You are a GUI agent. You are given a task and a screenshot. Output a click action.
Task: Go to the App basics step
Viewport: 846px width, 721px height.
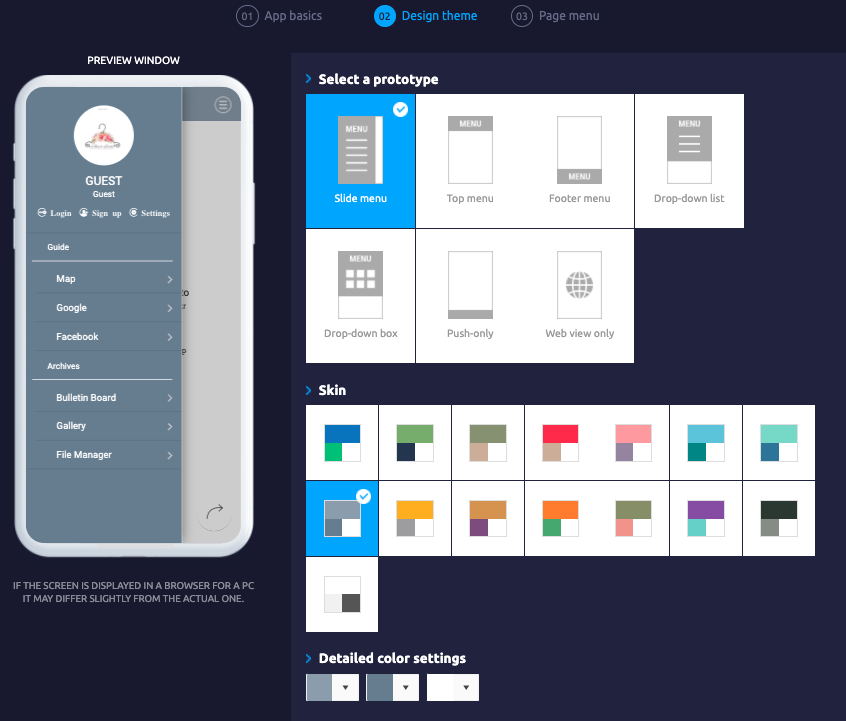click(279, 16)
